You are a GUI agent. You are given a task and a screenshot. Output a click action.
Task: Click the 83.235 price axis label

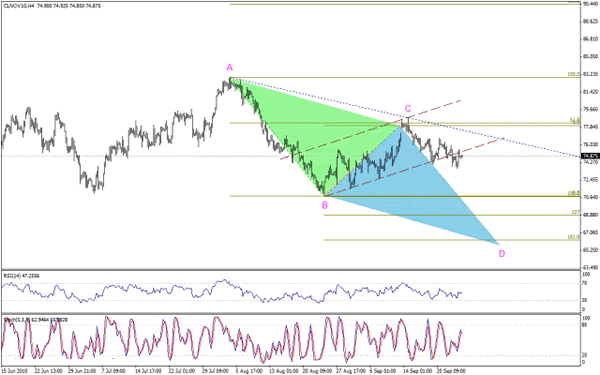tap(590, 74)
